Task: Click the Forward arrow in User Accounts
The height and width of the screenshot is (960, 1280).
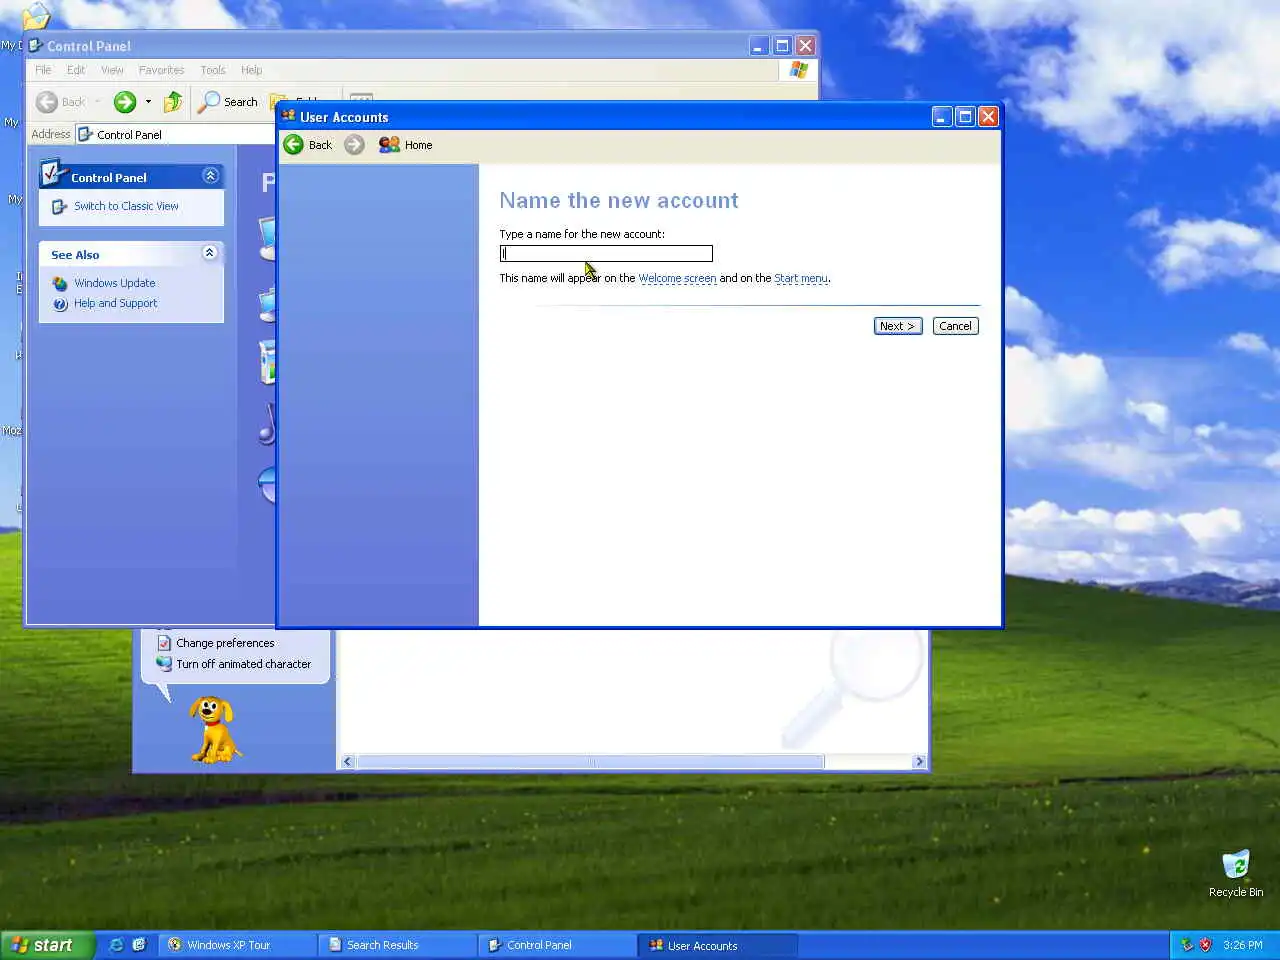Action: pyautogui.click(x=354, y=145)
